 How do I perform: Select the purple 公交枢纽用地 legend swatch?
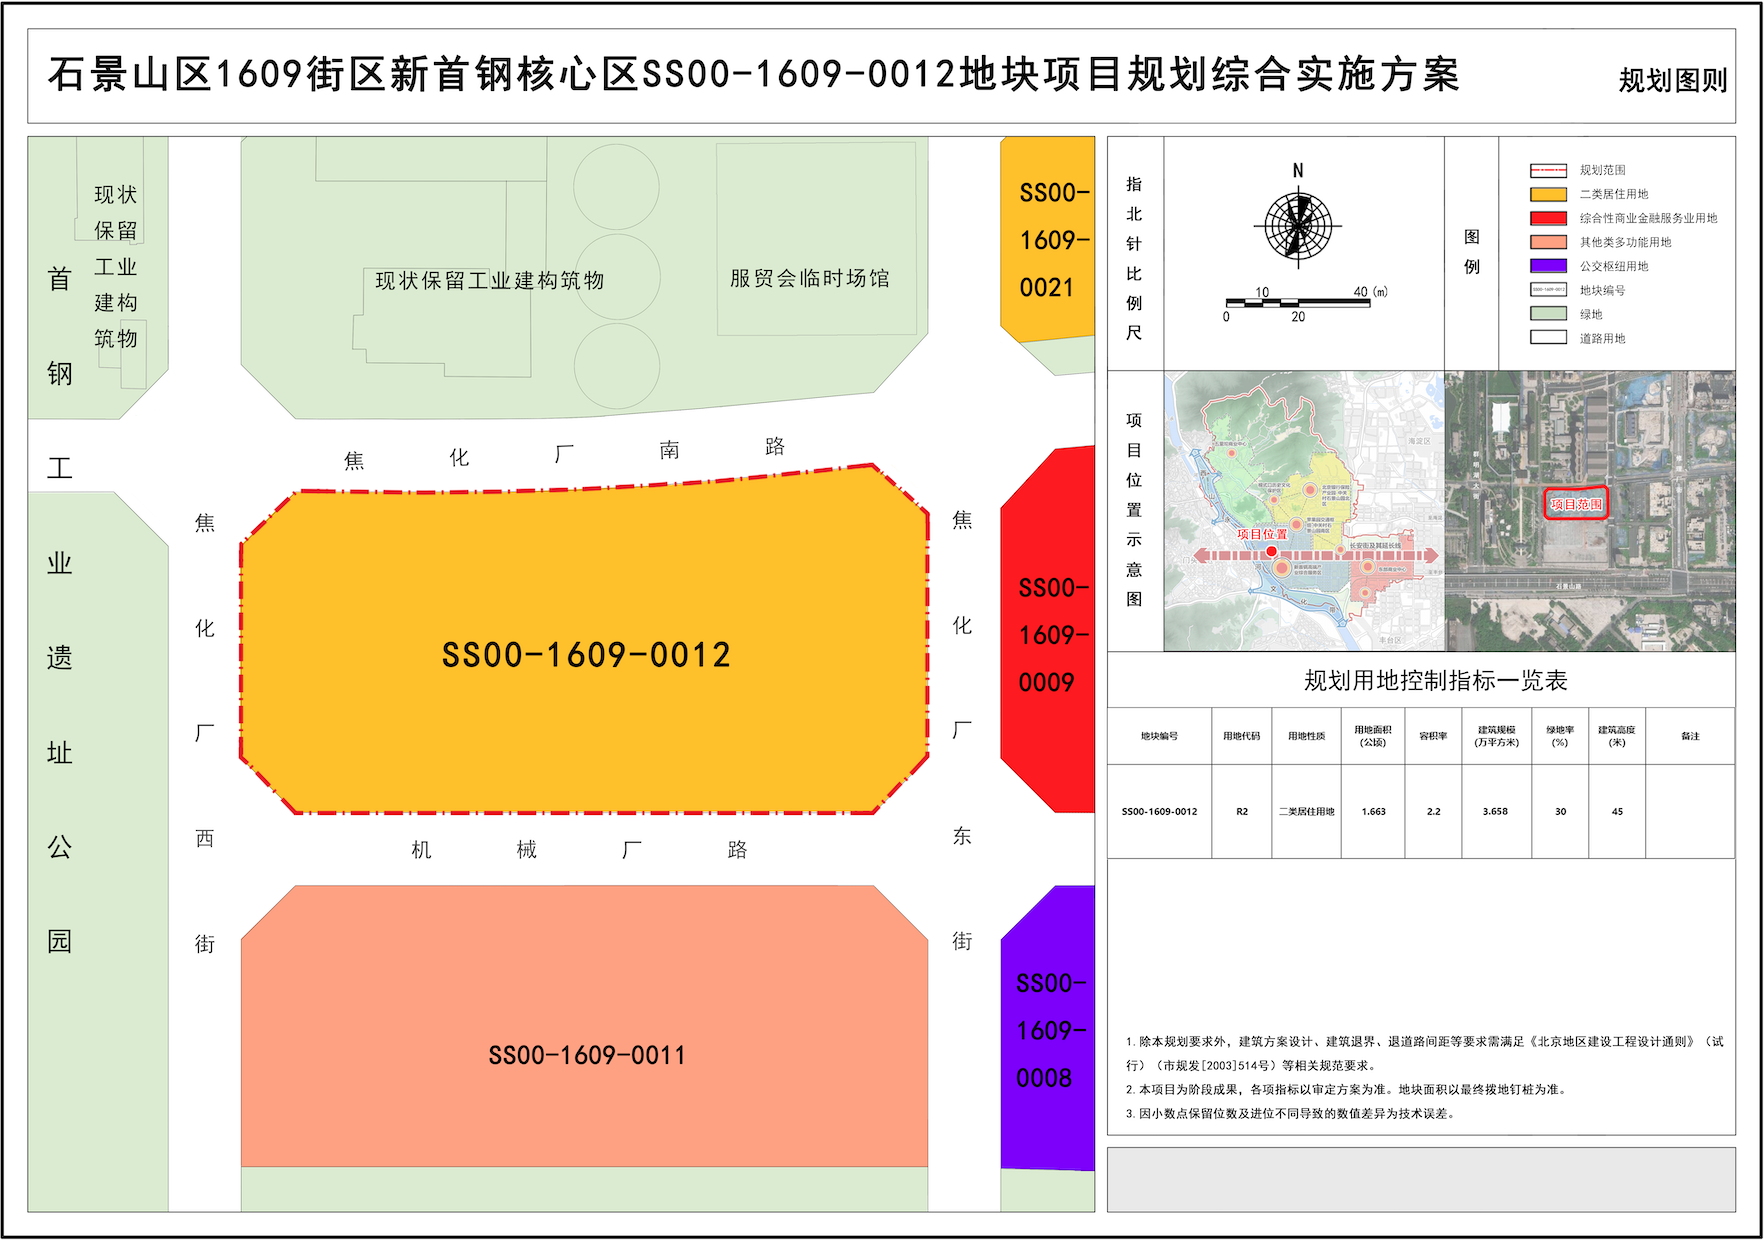pos(1548,266)
